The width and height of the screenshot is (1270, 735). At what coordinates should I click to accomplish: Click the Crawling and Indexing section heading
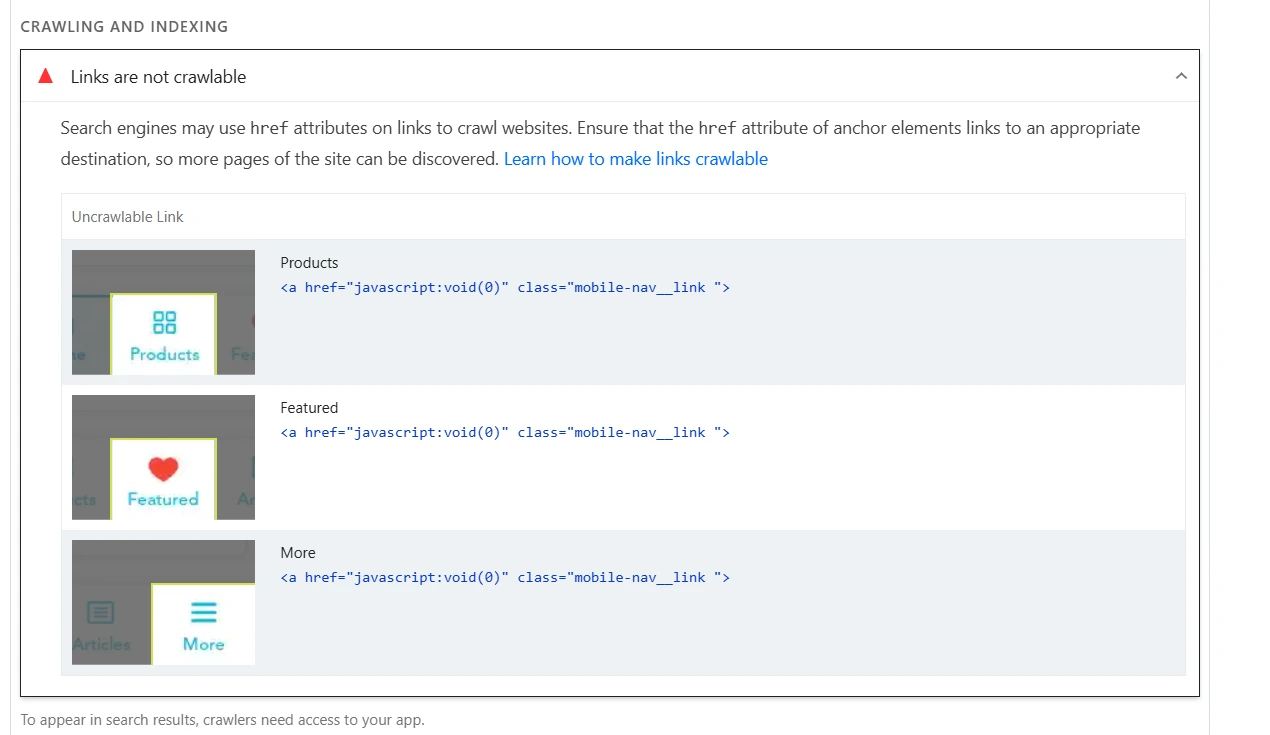coord(124,27)
